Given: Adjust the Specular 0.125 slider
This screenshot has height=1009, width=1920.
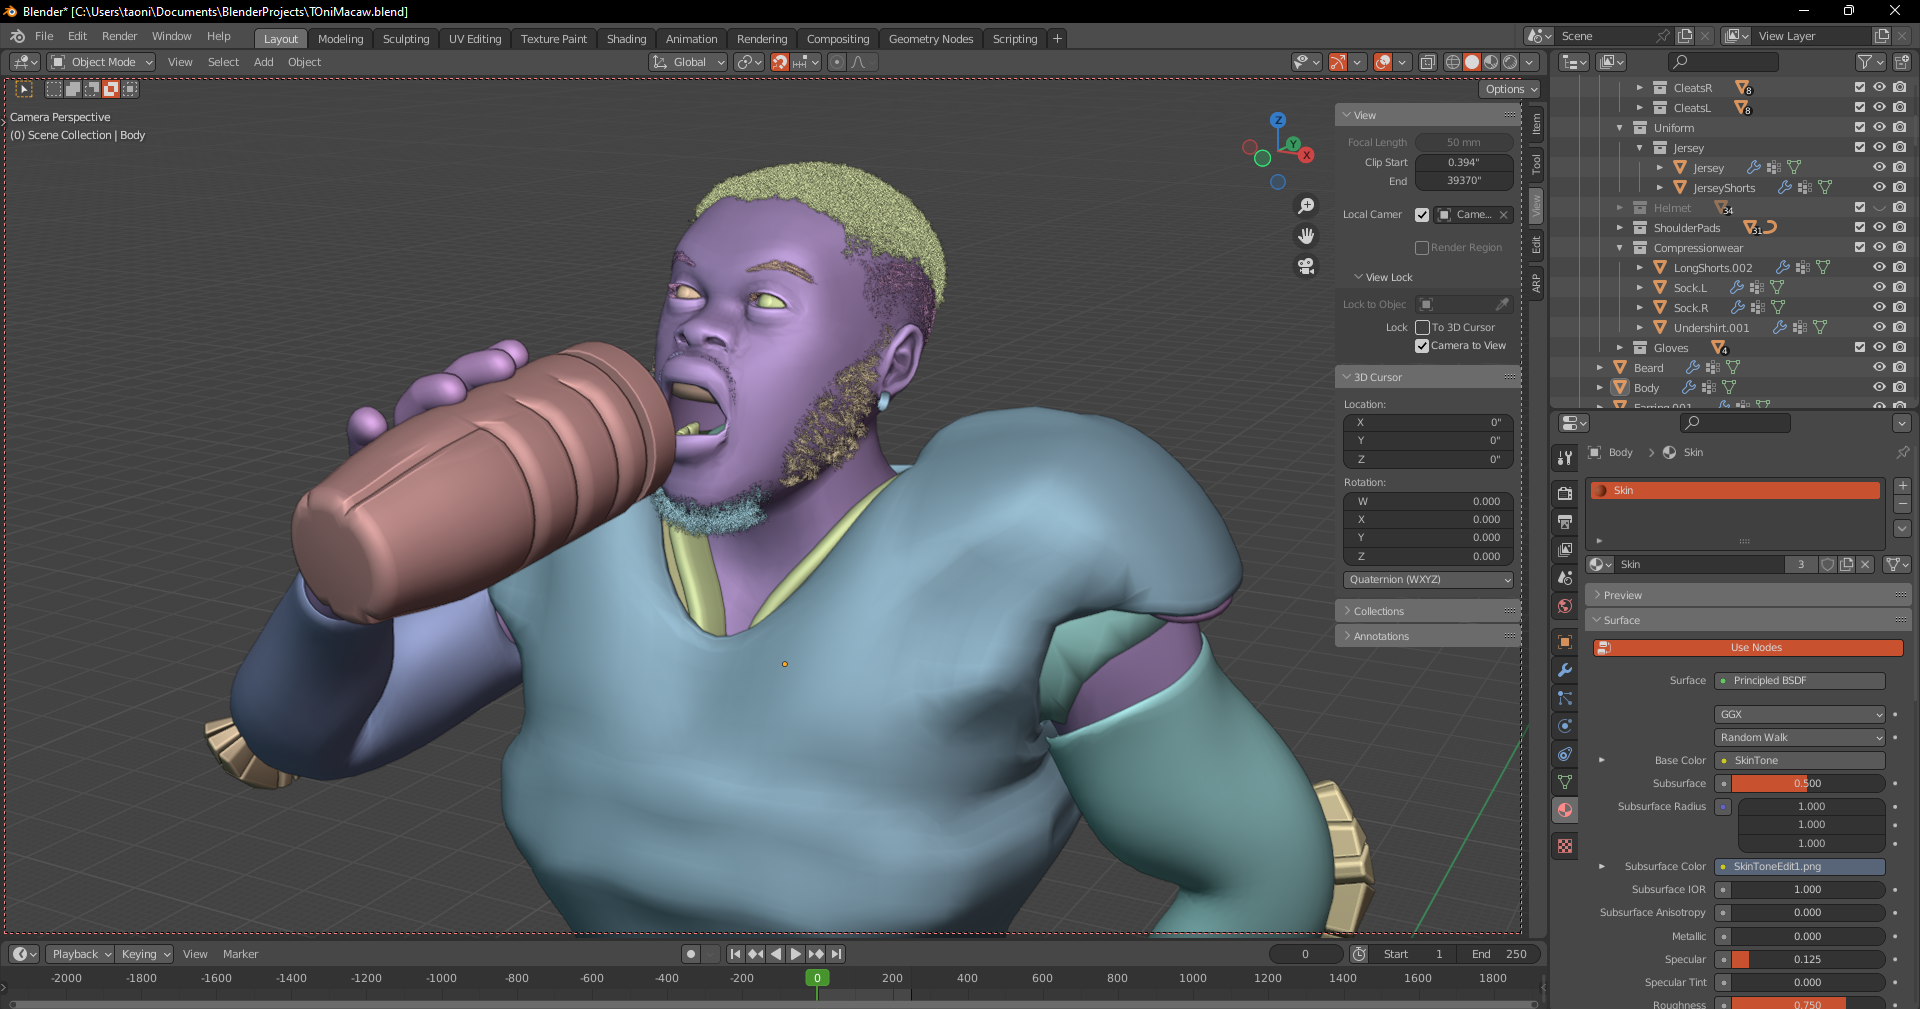Looking at the screenshot, I should coord(1808,960).
